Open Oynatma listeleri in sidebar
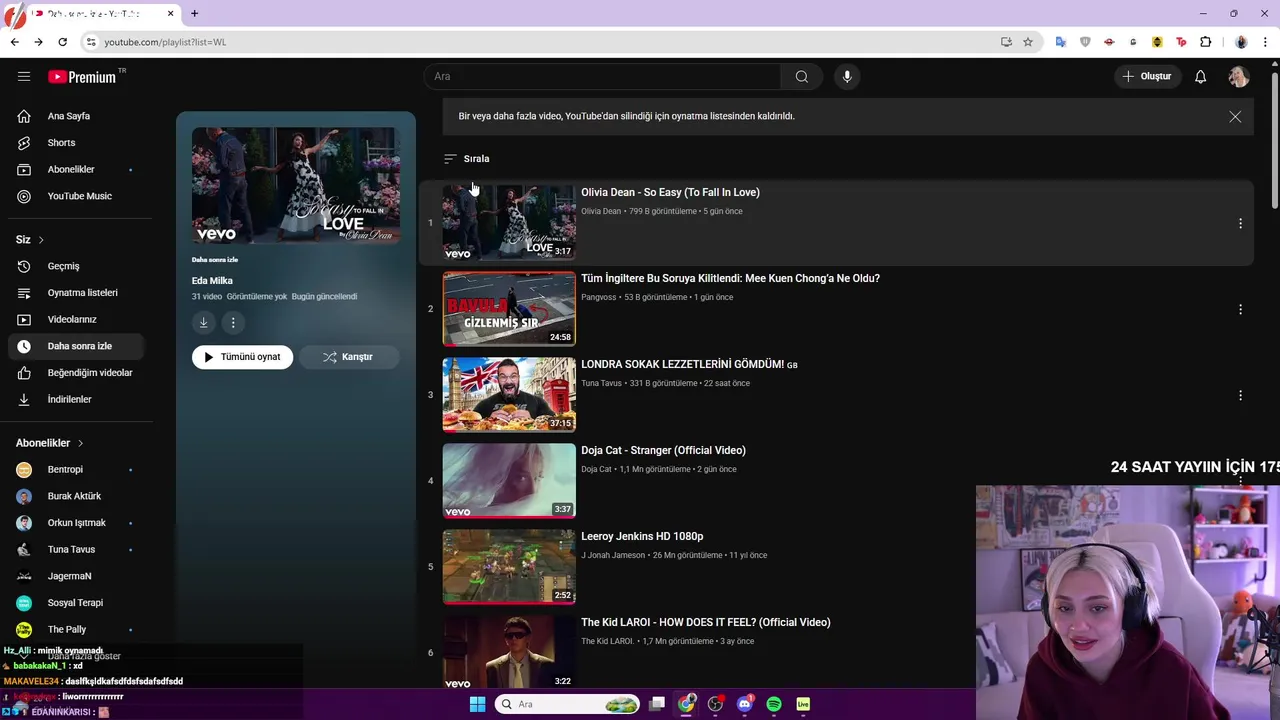Screen dimensions: 1280x720 tap(75, 293)
